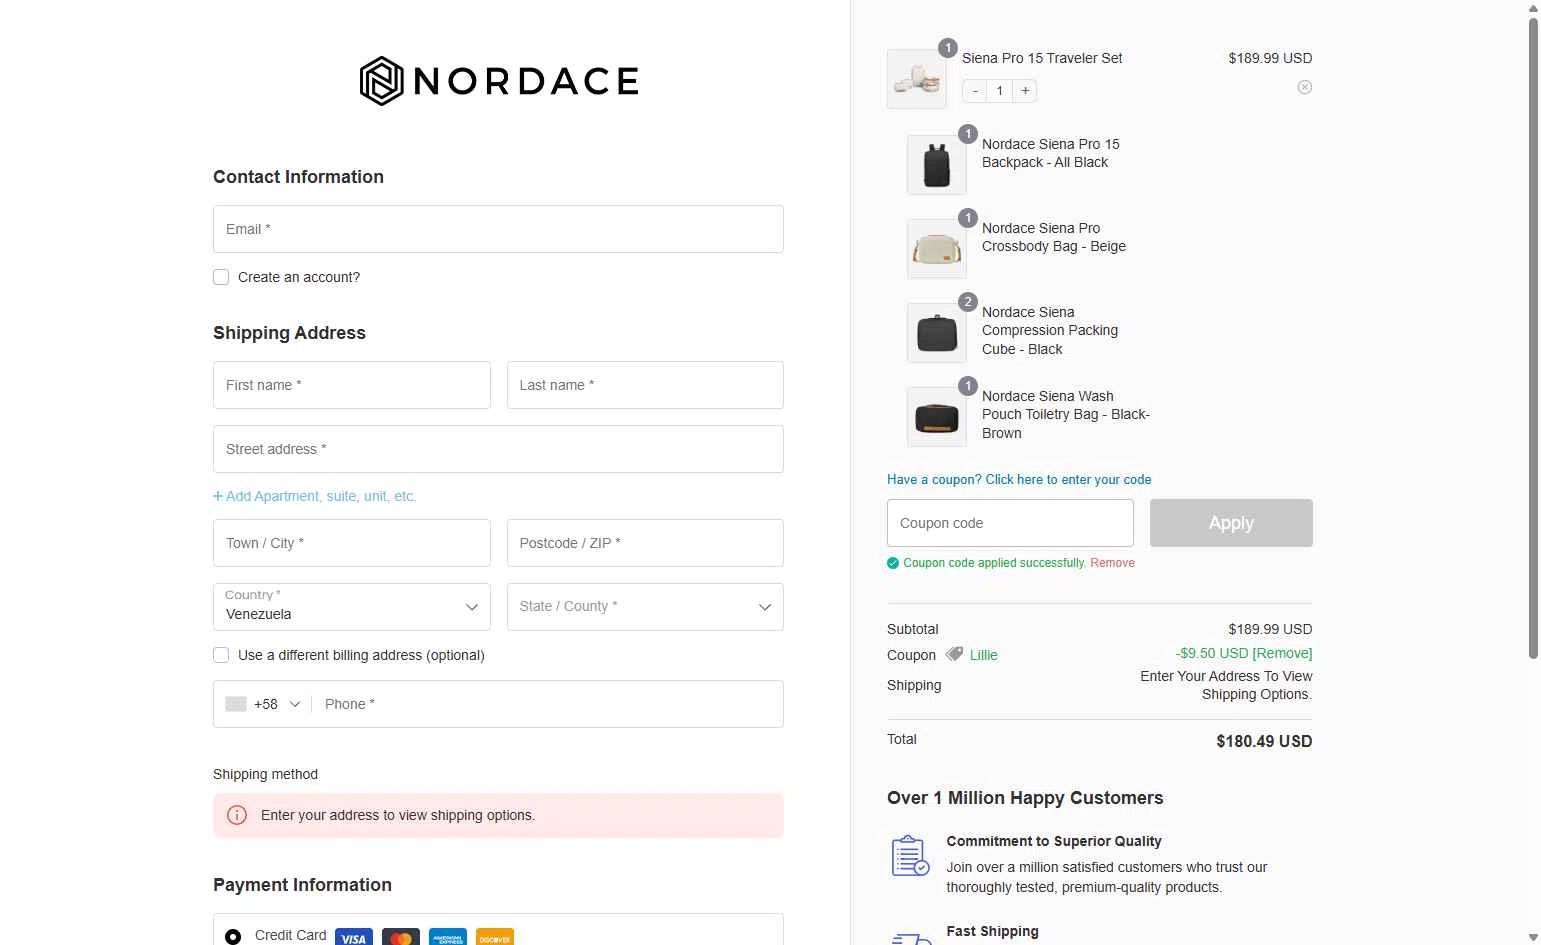Open Siena Pro Crossbody Bag thumbnail
The width and height of the screenshot is (1541, 945).
pos(937,249)
